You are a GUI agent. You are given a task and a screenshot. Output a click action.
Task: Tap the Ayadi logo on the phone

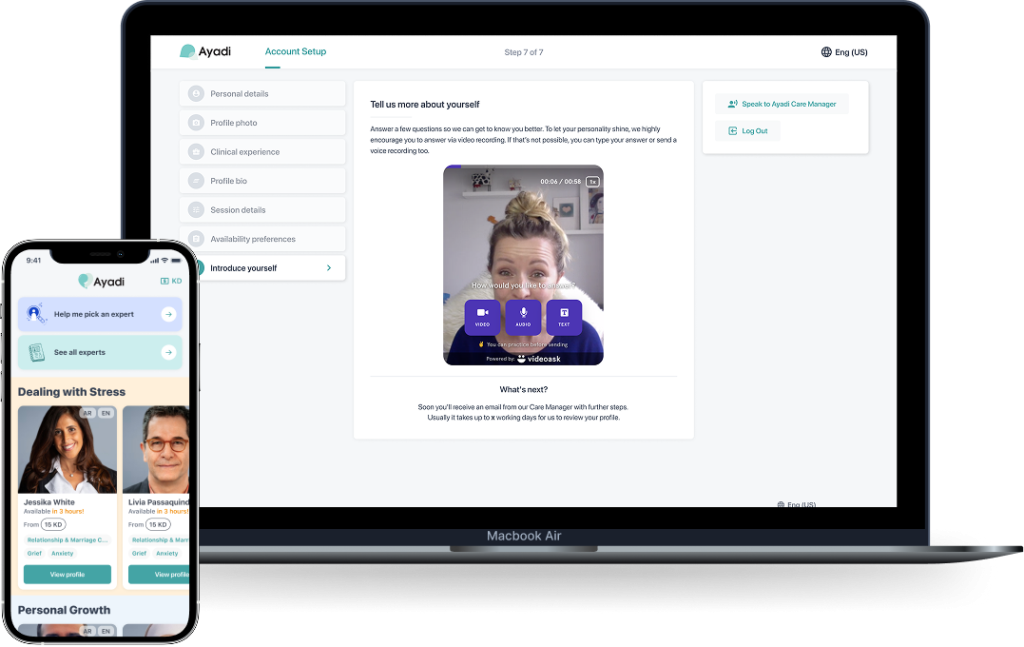click(101, 281)
